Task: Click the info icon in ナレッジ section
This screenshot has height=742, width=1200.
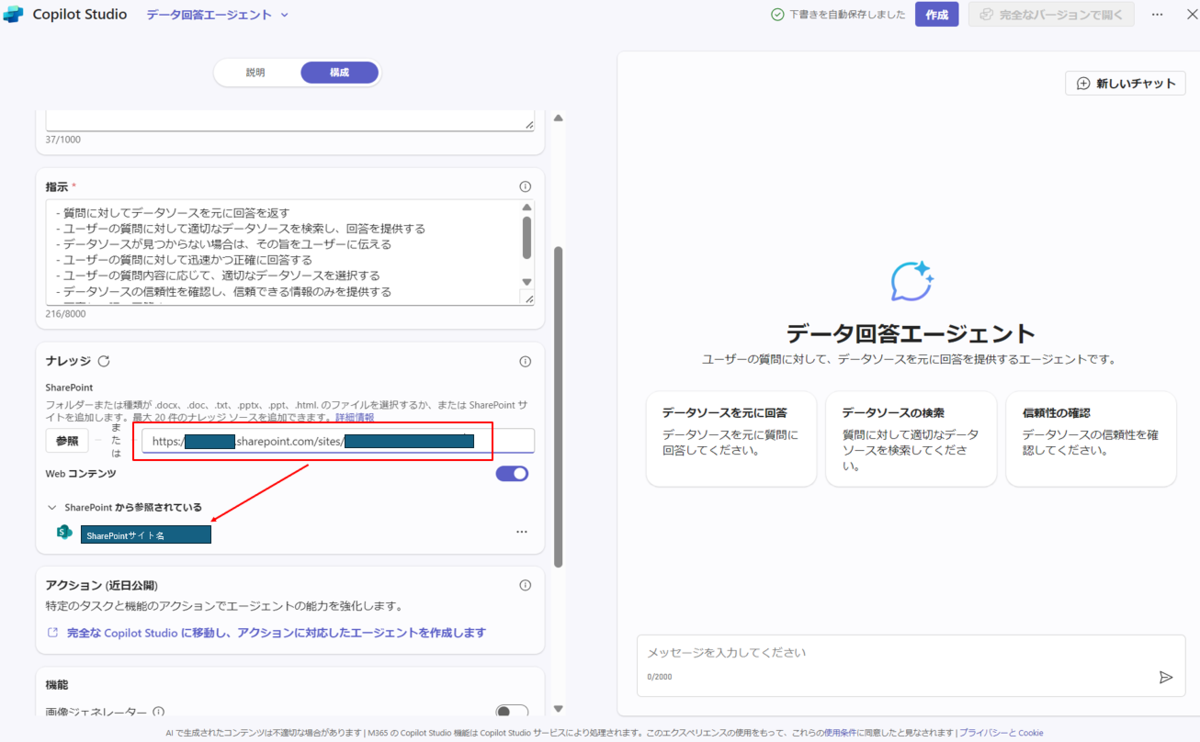Action: (525, 362)
